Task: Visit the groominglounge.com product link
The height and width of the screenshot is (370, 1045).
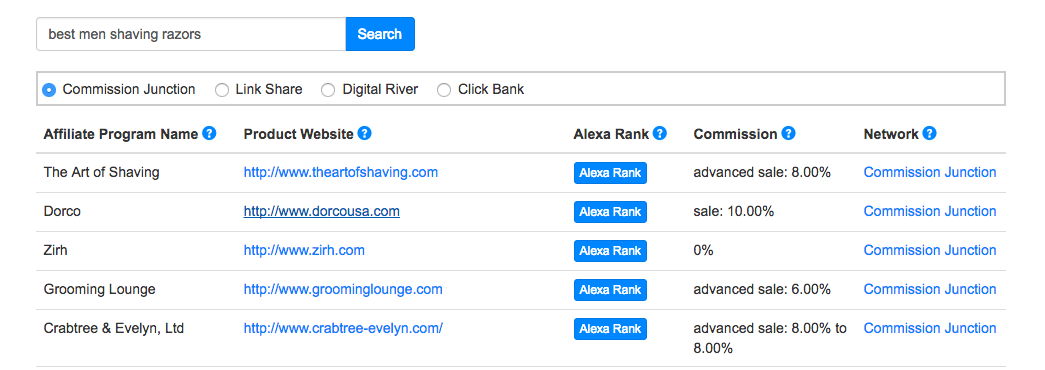Action: coord(343,290)
